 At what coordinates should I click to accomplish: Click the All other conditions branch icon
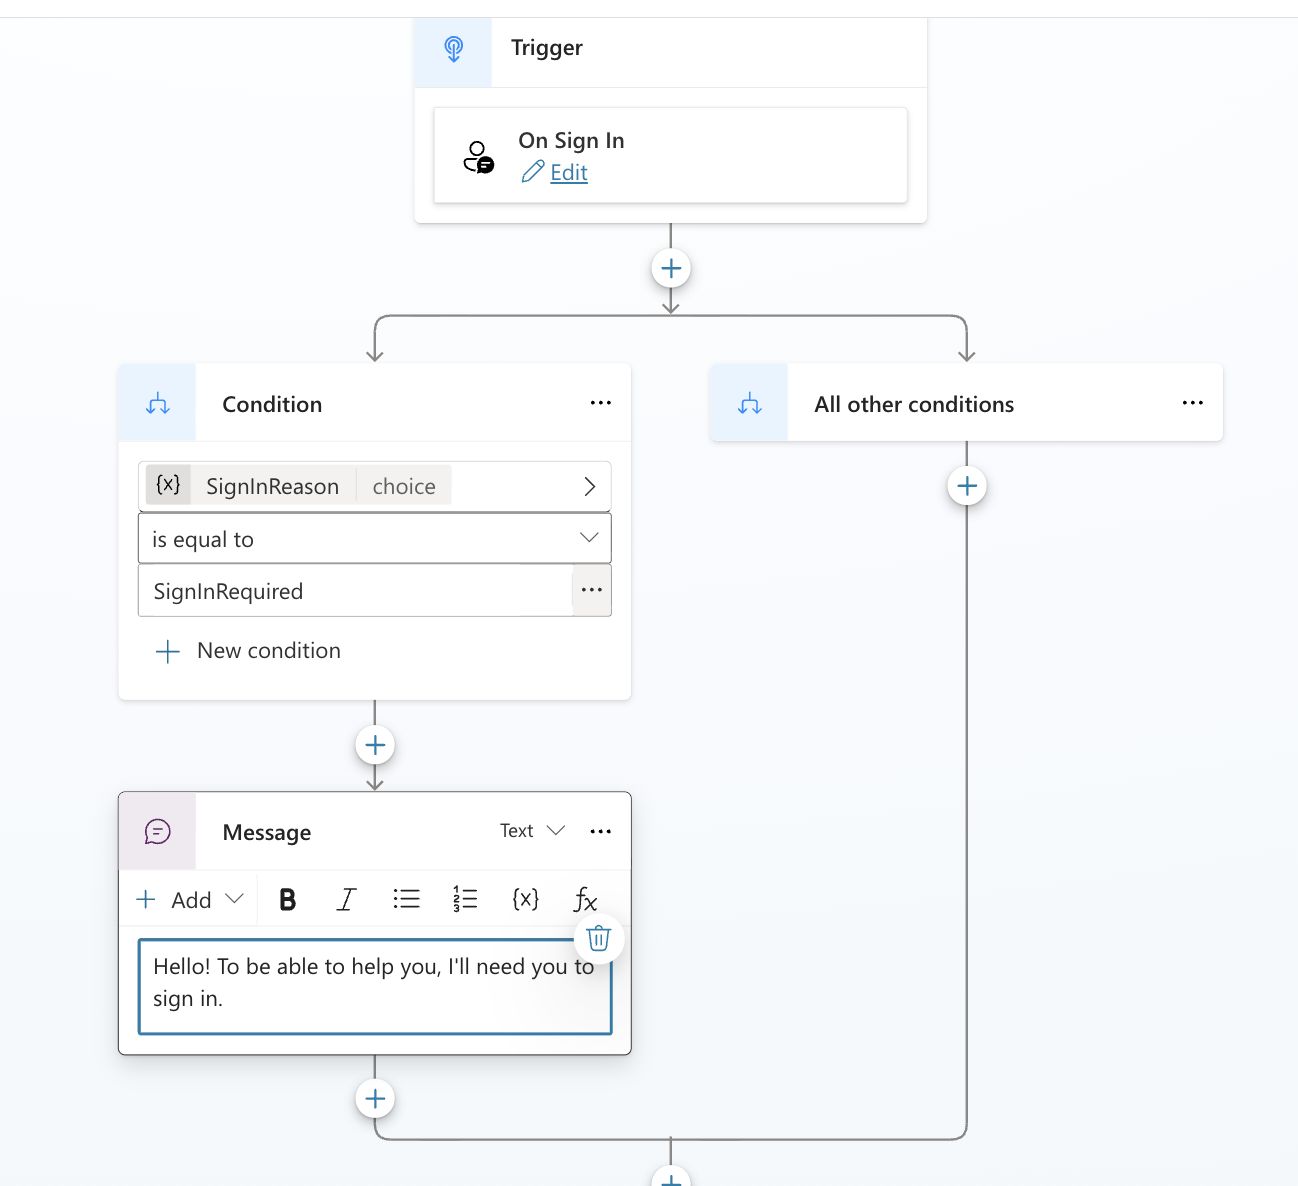(x=750, y=404)
